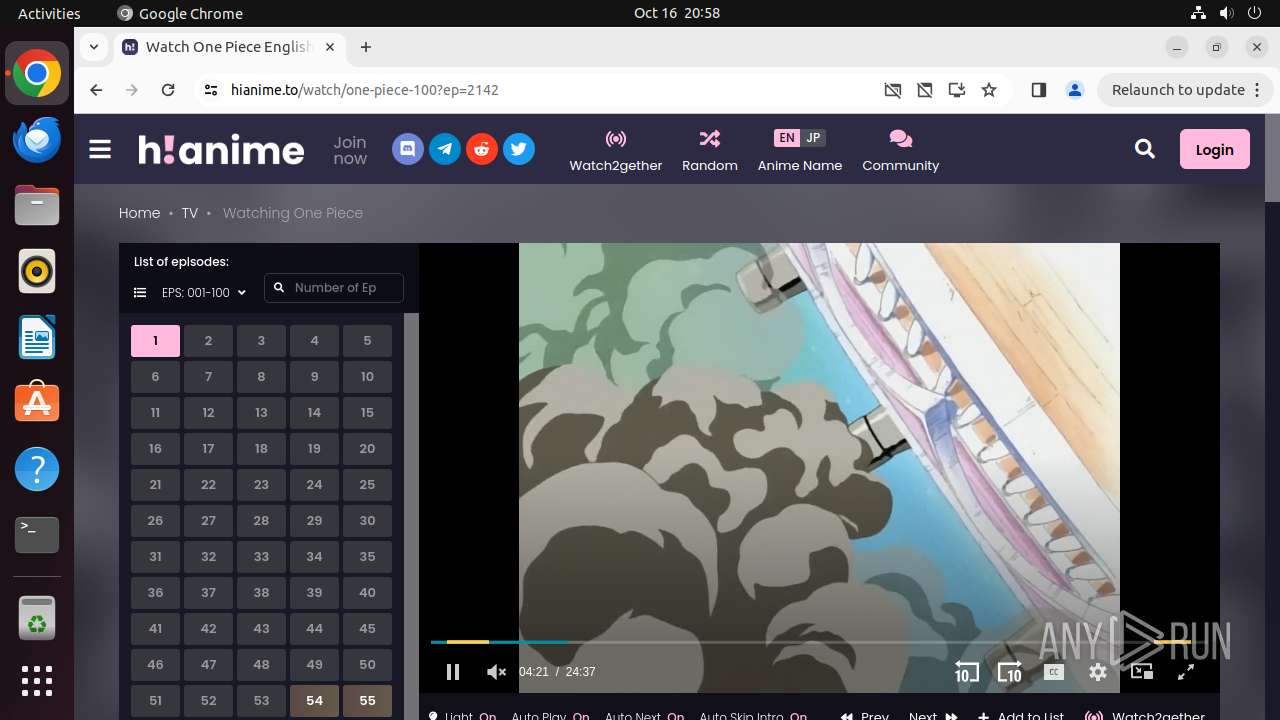This screenshot has width=1280, height=720.
Task: Unmute the video player
Action: tap(496, 672)
